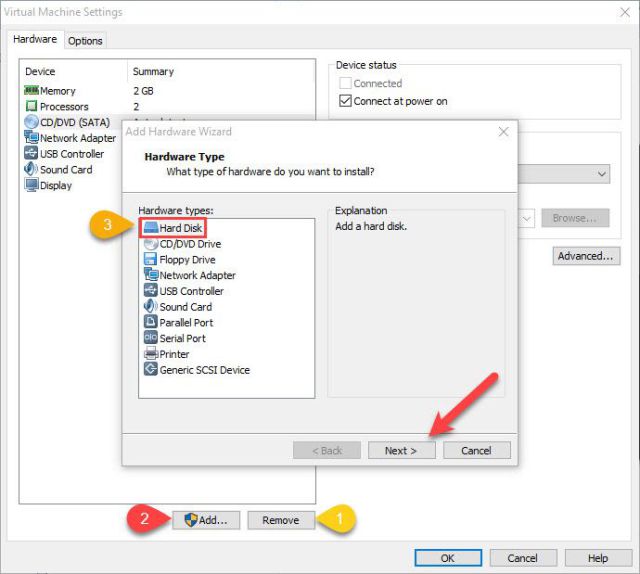Select the Printer hardware type icon
The width and height of the screenshot is (640, 574).
coord(150,354)
